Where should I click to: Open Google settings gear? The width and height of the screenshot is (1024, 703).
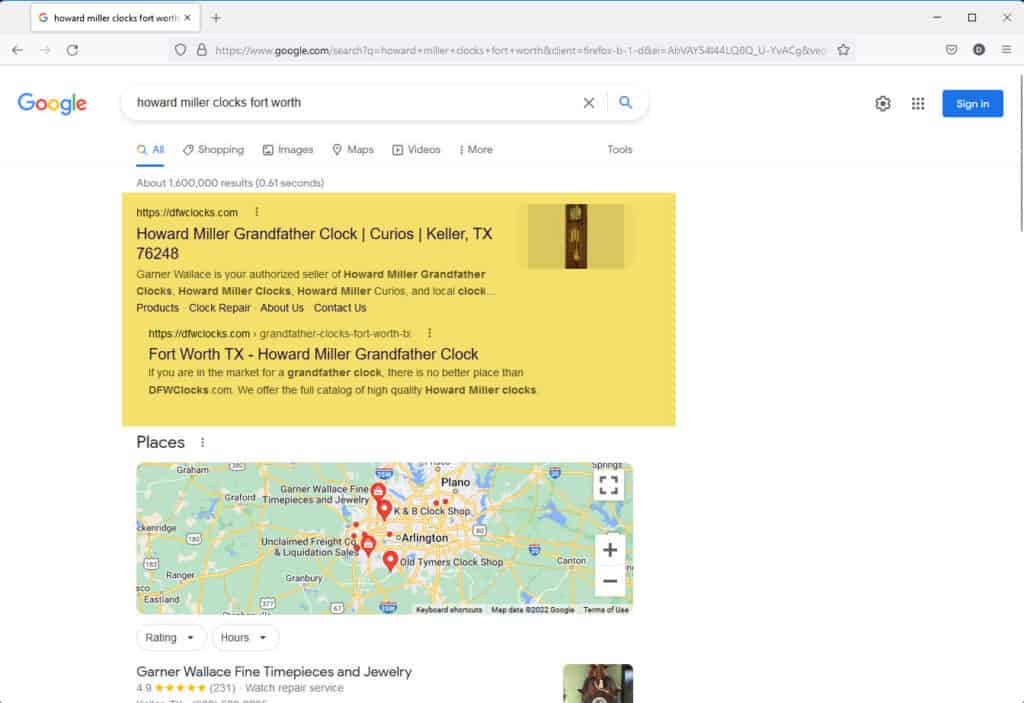883,103
